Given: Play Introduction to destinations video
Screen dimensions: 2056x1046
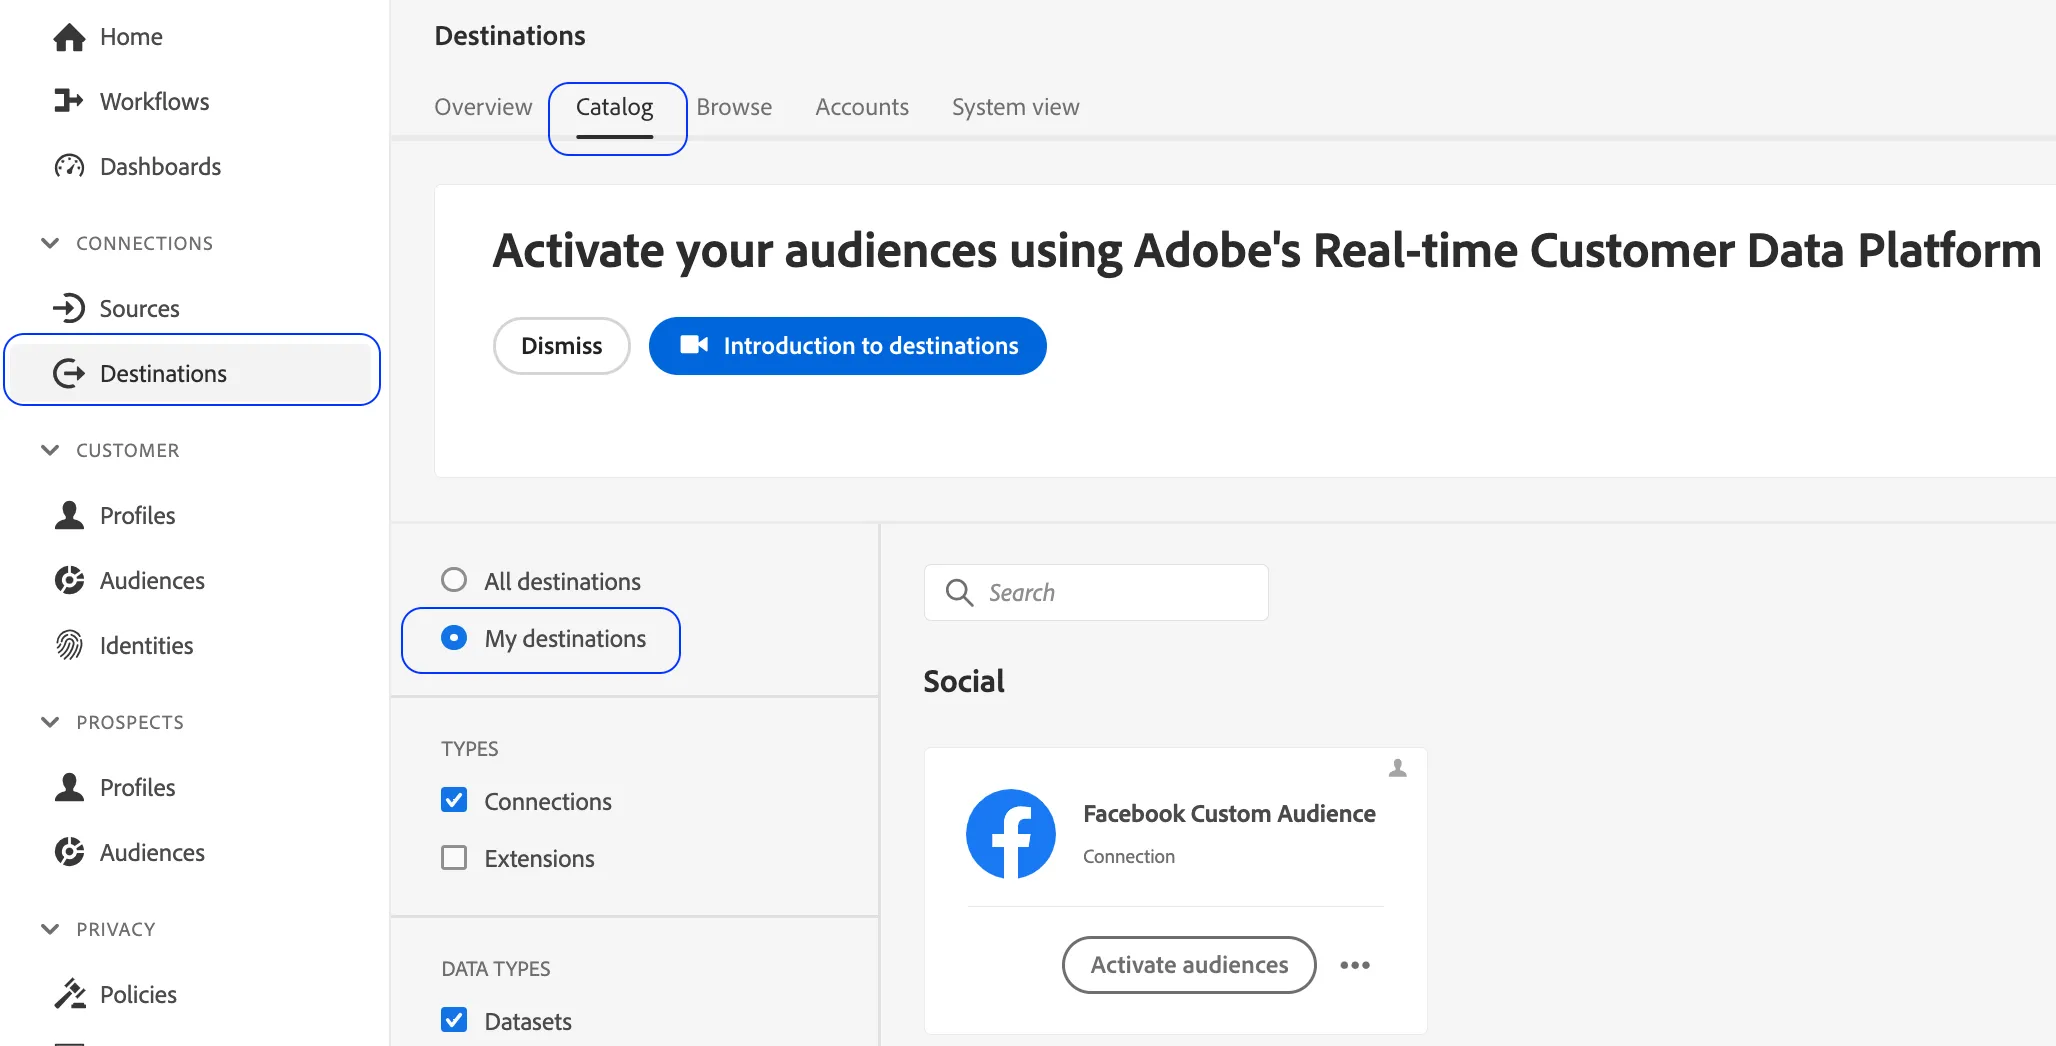Looking at the screenshot, I should tap(848, 346).
